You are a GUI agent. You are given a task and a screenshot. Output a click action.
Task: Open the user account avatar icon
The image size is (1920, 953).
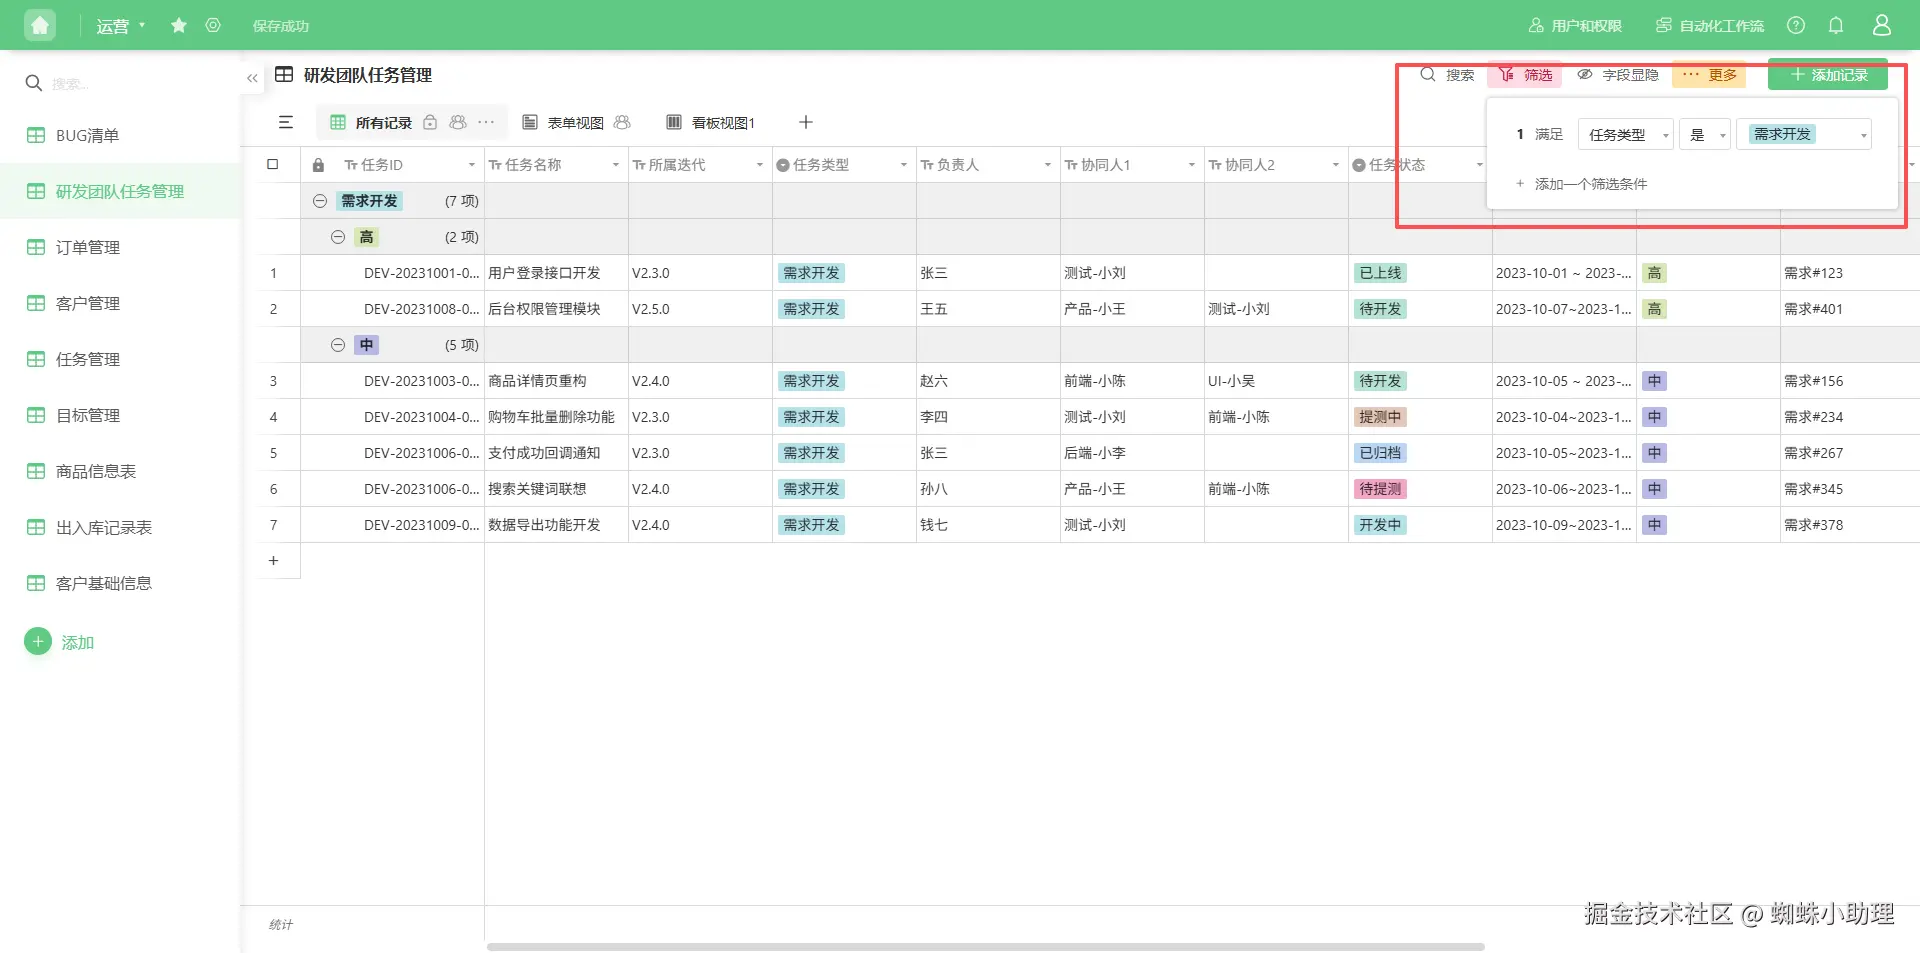(1882, 25)
